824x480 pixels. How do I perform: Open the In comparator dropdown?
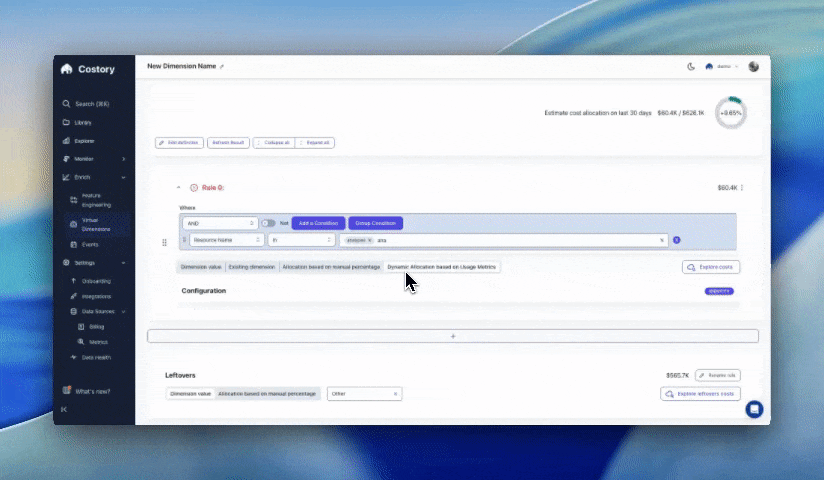(x=302, y=240)
